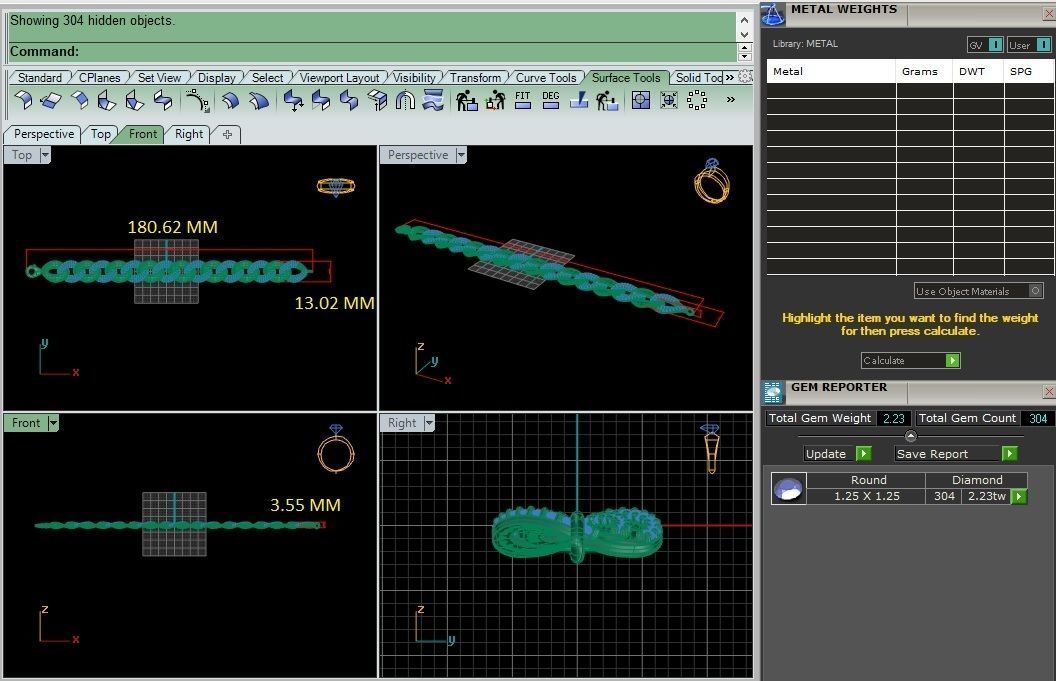The image size is (1056, 681).
Task: Close the Metal Weights panel
Action: (x=1049, y=13)
